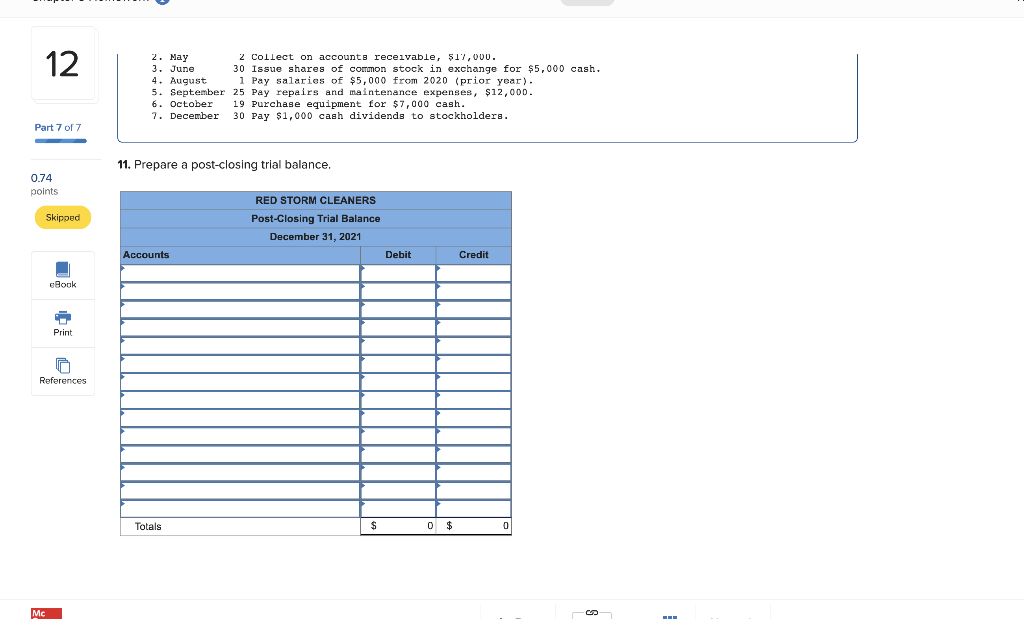Click the Mc Graw Hill logo

point(46,613)
